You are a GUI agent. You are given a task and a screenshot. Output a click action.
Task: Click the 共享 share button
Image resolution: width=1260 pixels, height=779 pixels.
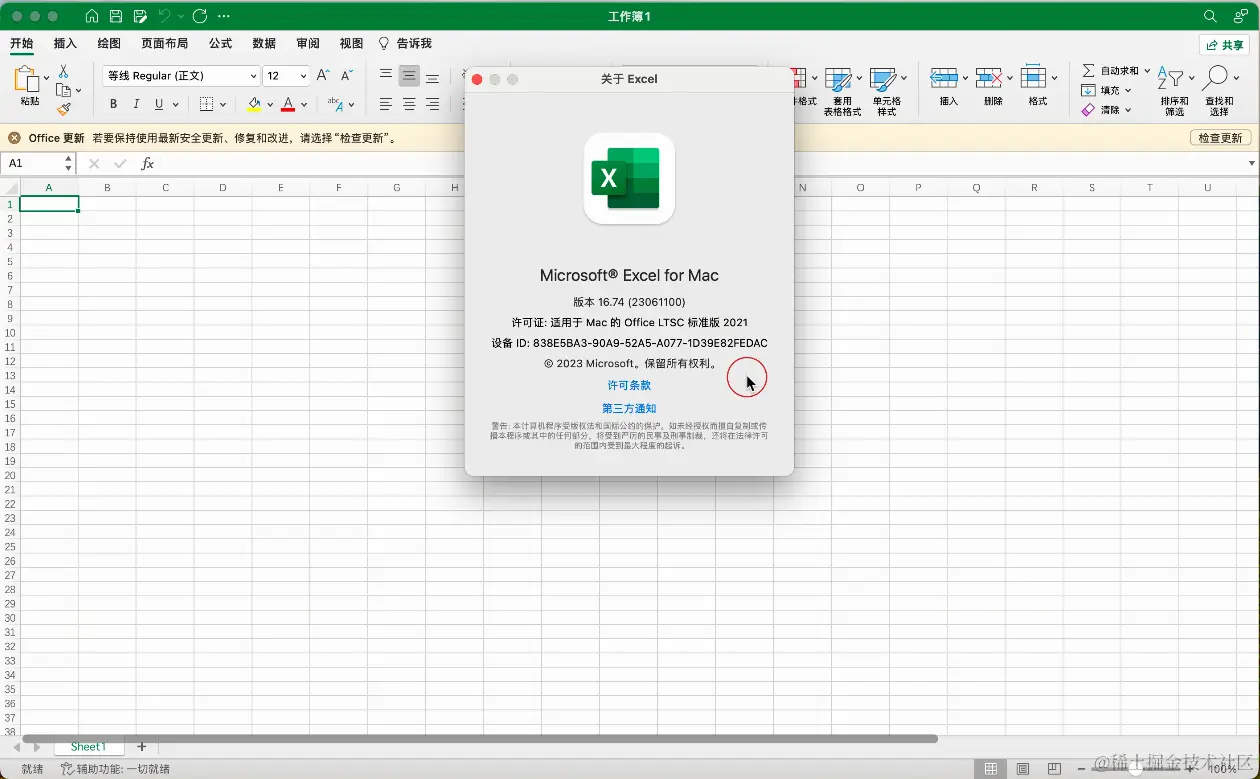1225,45
